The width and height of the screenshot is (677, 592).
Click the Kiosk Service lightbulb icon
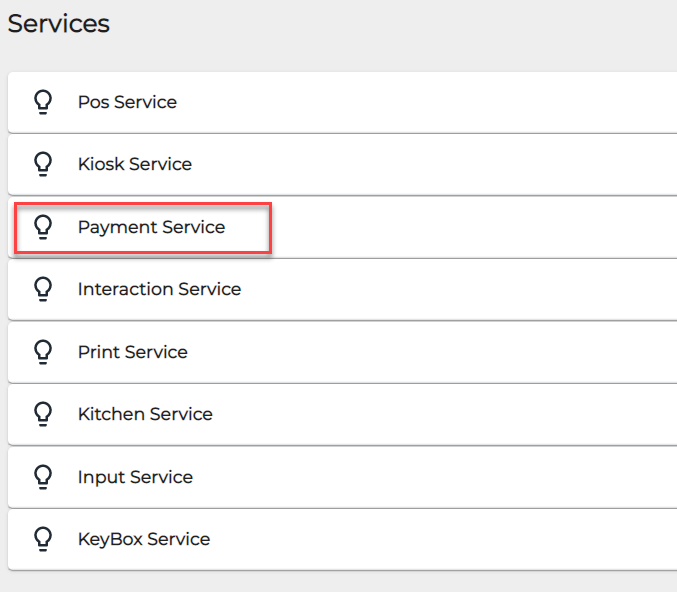click(x=43, y=164)
